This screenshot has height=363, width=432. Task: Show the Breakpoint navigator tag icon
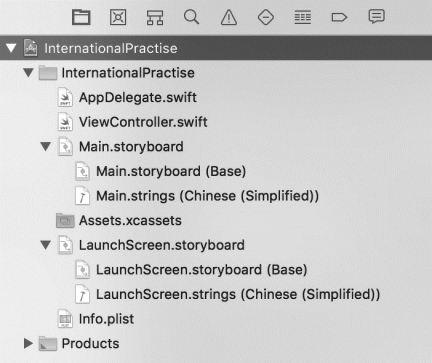(339, 17)
